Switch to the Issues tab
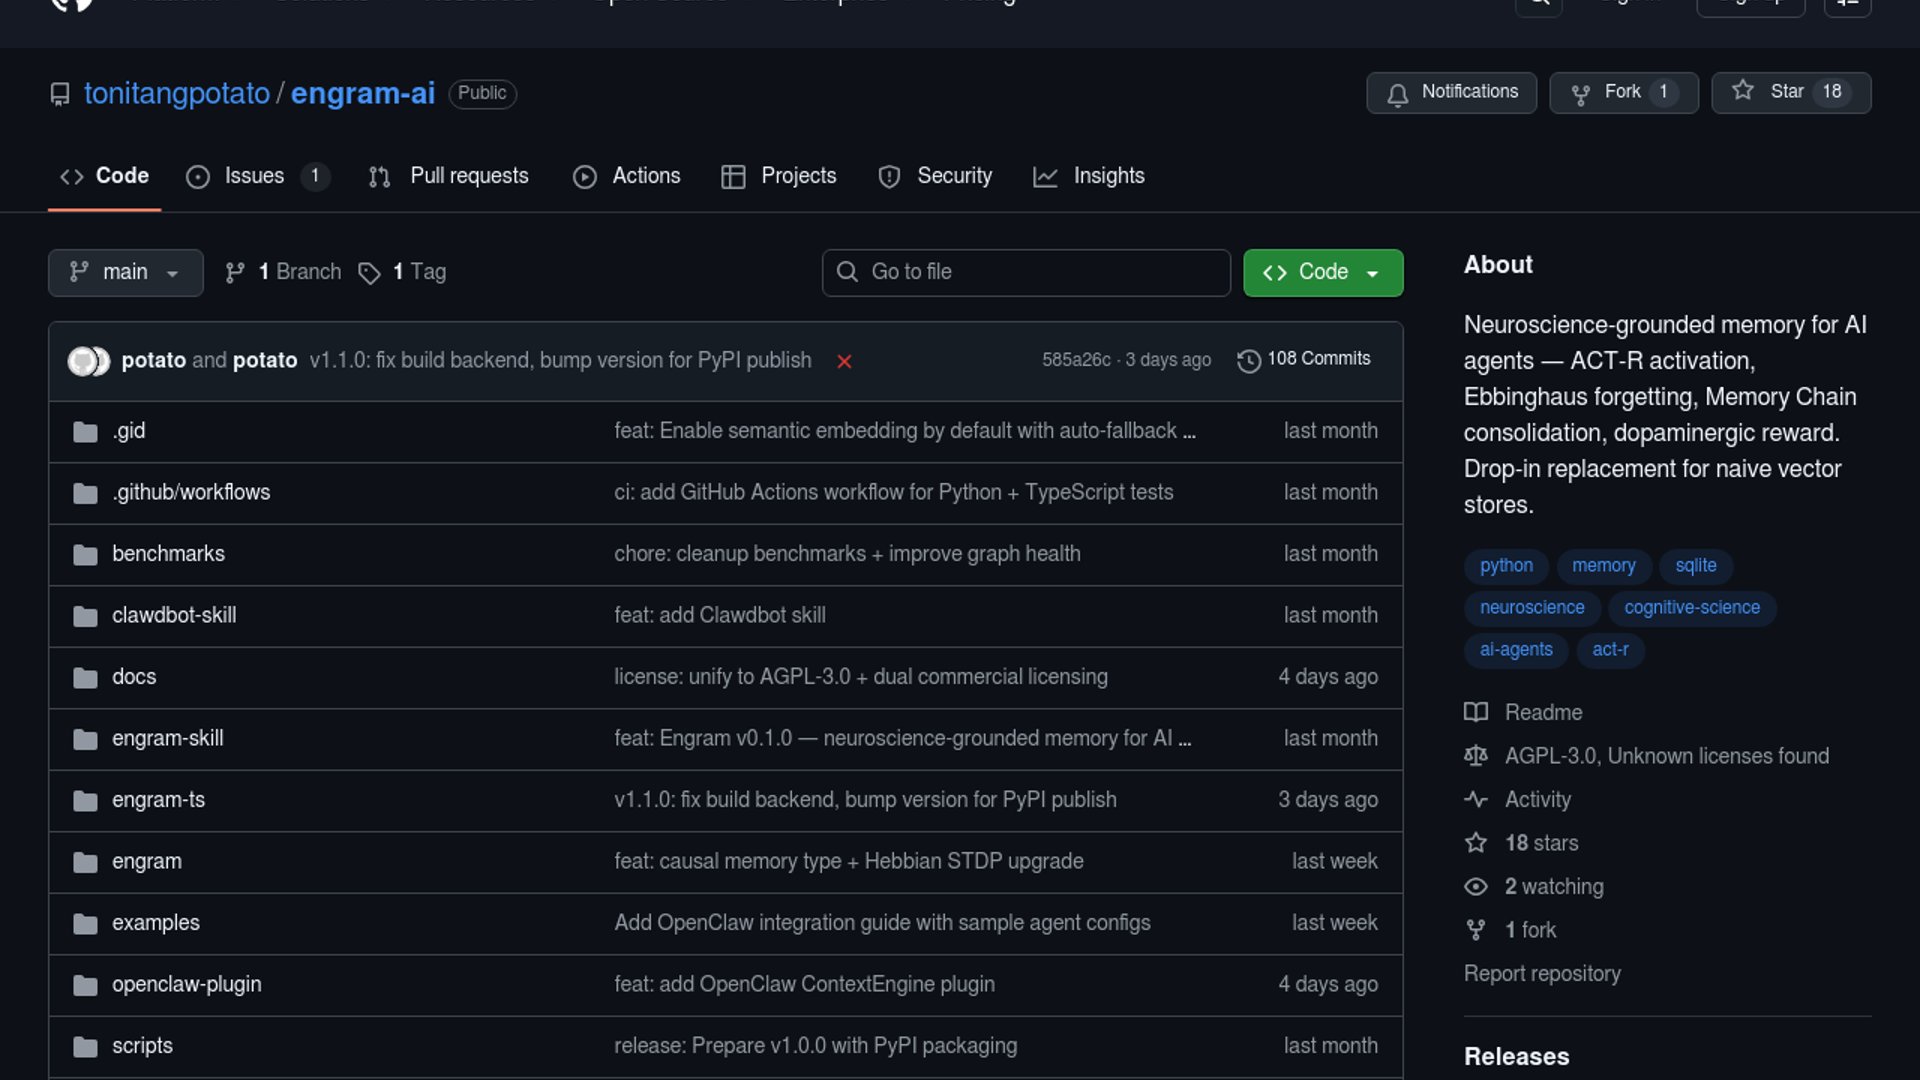The width and height of the screenshot is (1920, 1080). point(254,176)
